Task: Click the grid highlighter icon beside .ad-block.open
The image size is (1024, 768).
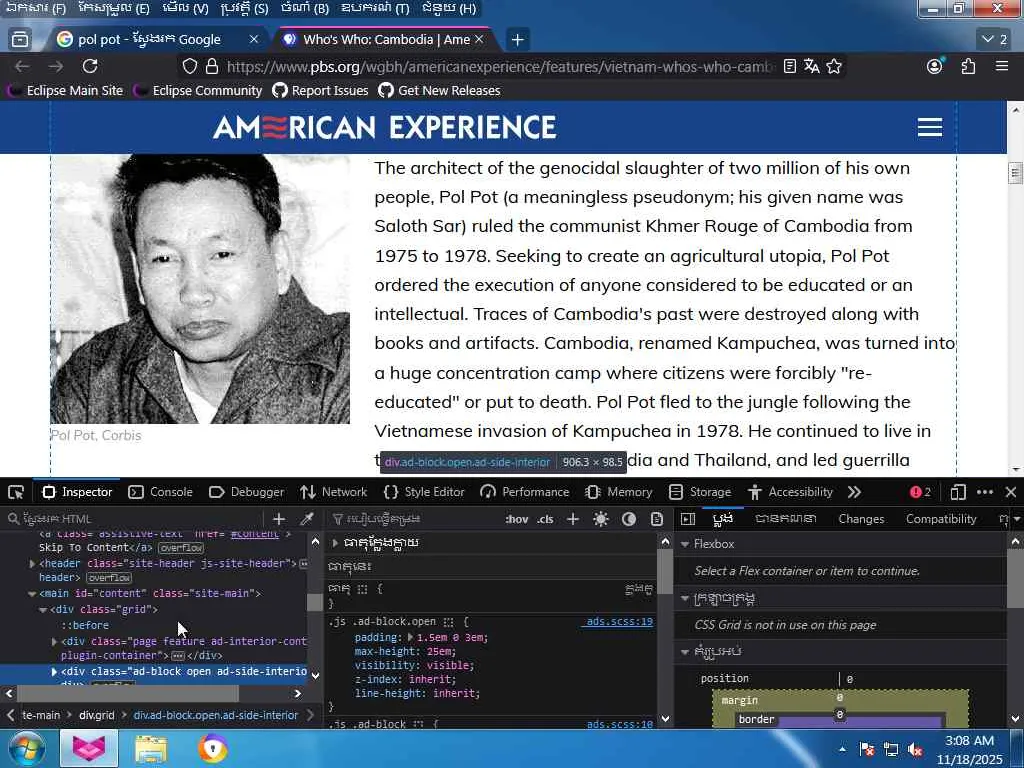Action: 449,622
